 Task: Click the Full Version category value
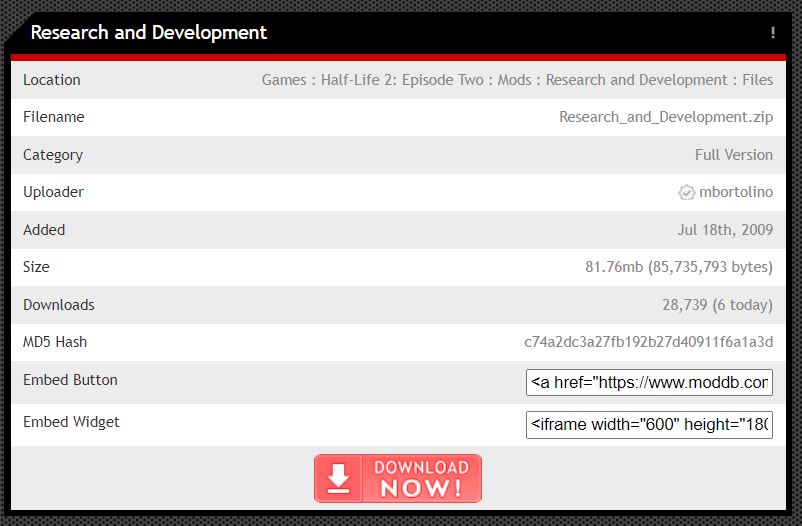pos(733,155)
